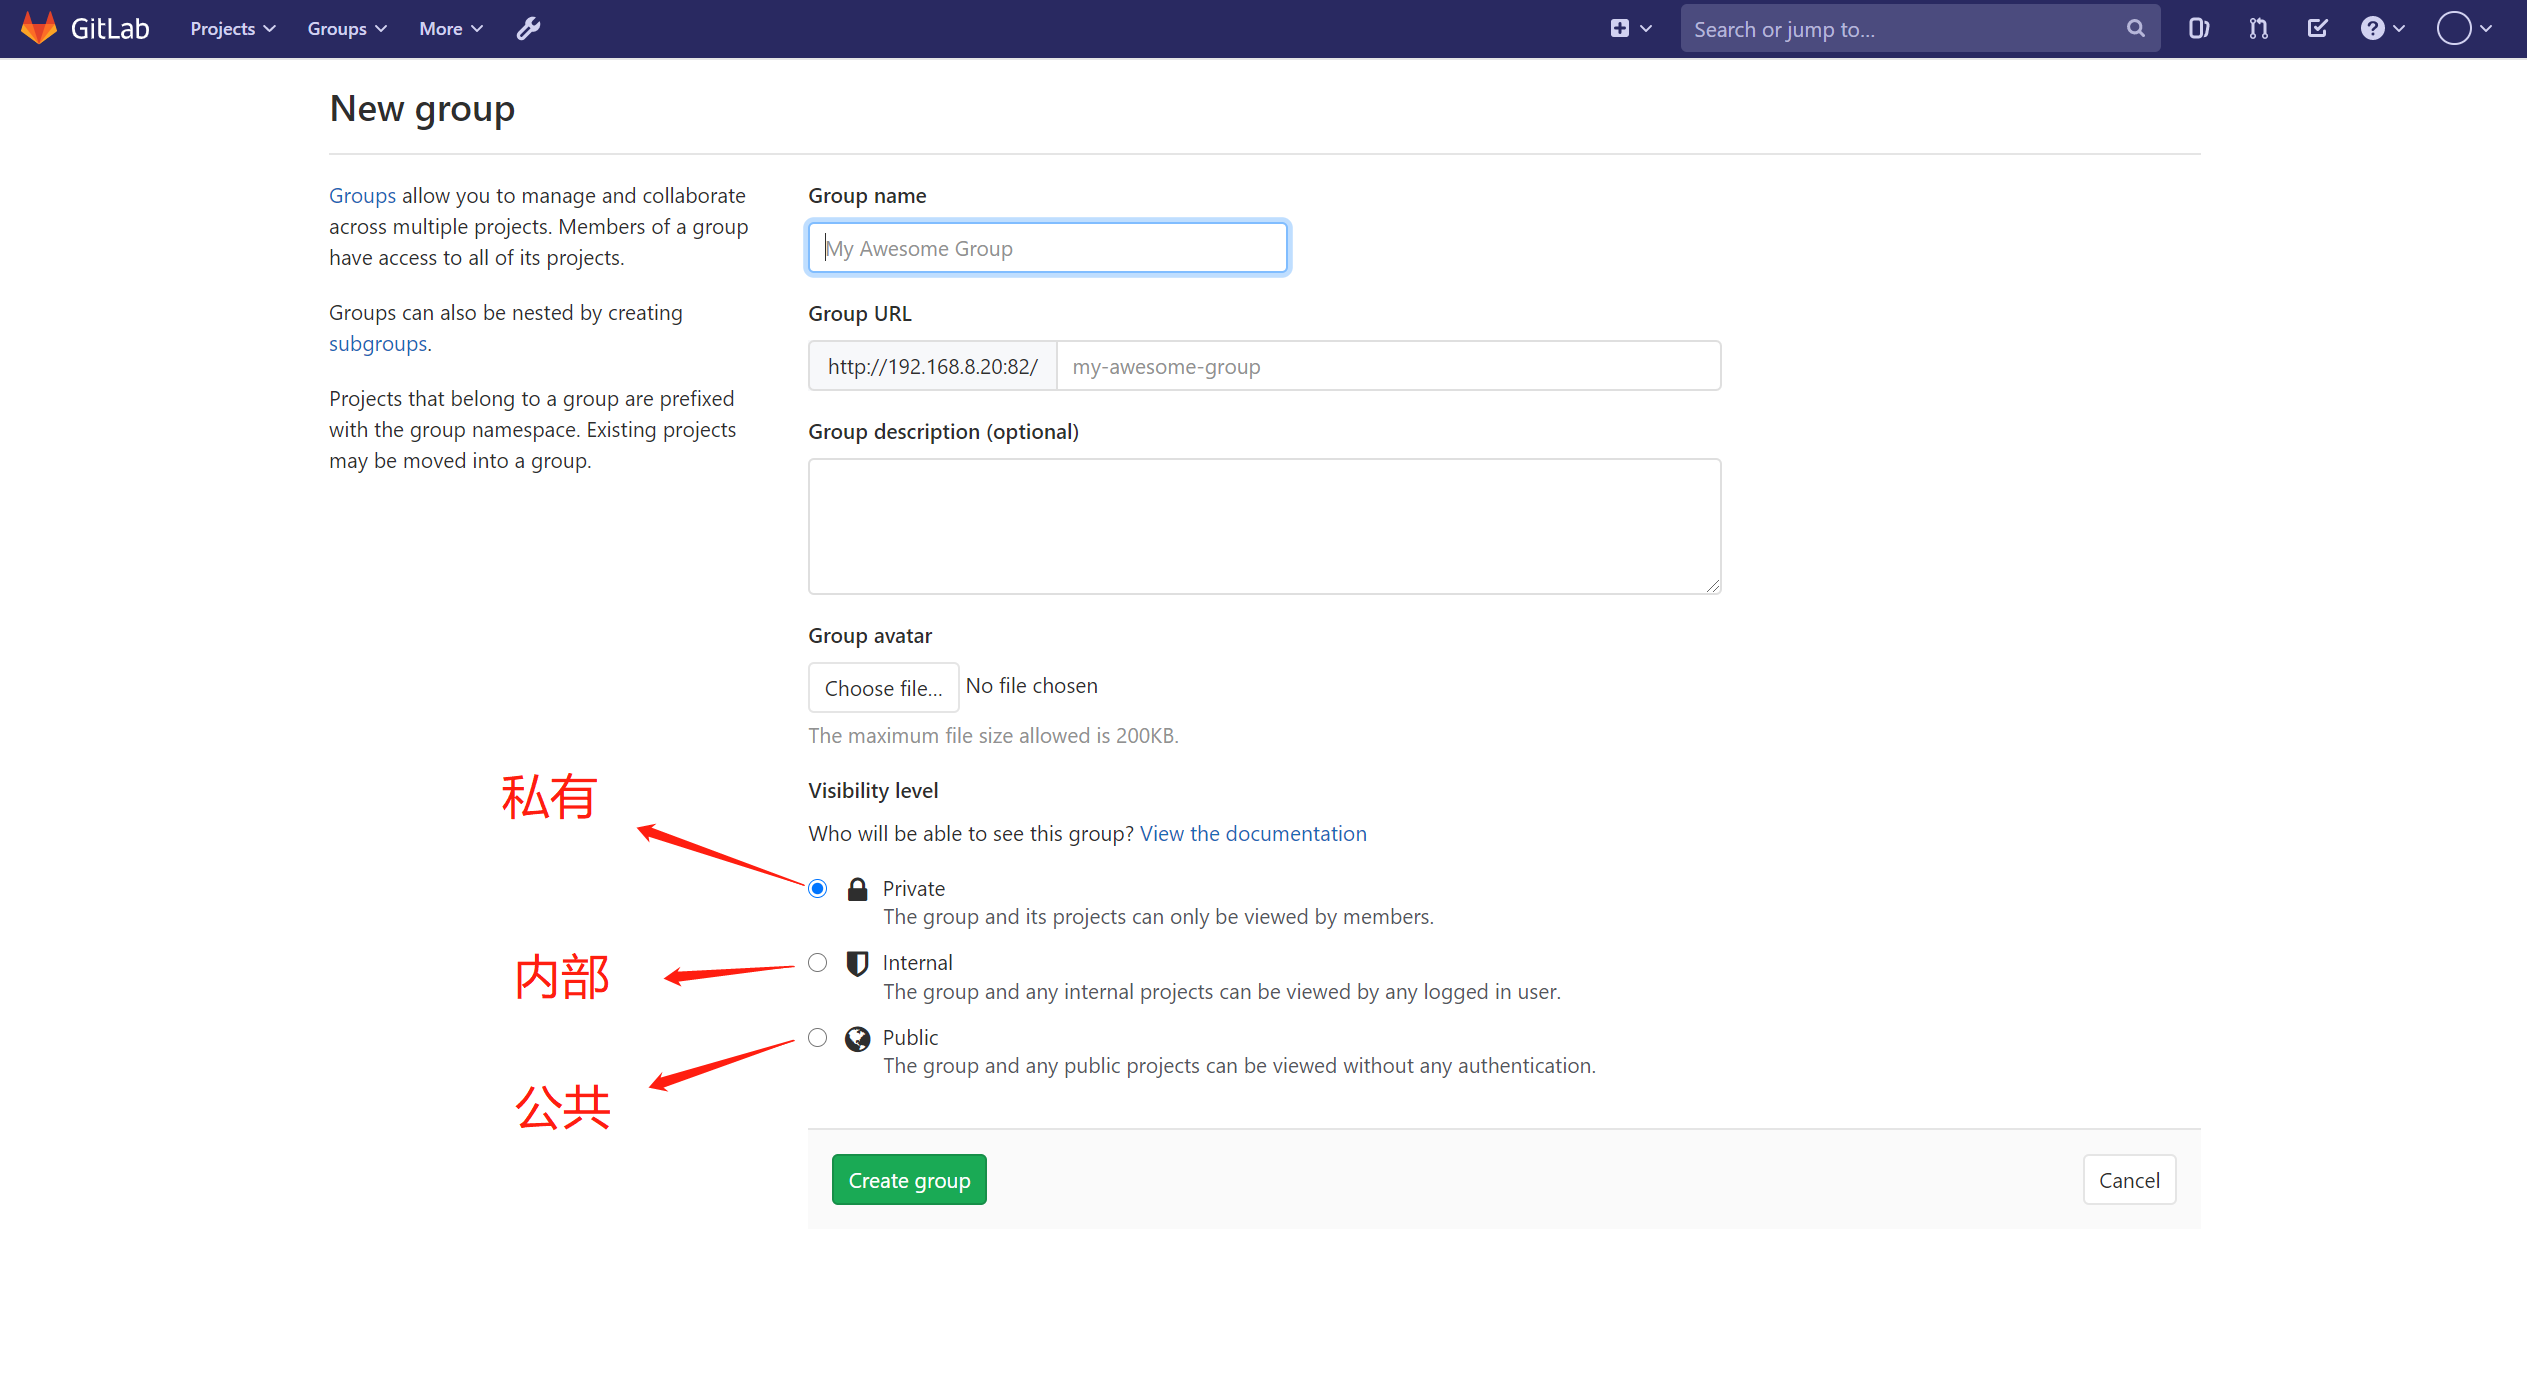Click the Private option label text

click(913, 889)
